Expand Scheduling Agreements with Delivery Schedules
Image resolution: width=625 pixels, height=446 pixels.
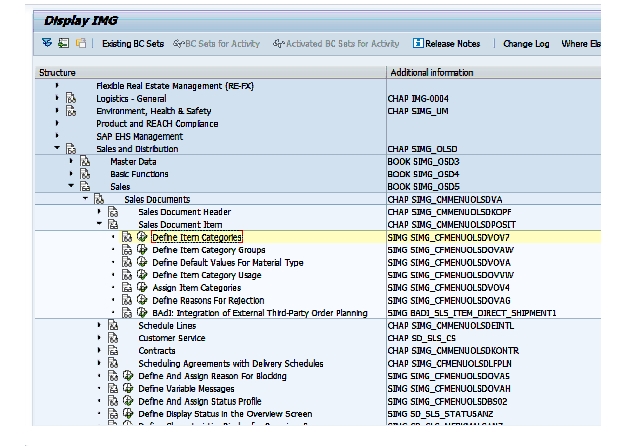(x=99, y=363)
